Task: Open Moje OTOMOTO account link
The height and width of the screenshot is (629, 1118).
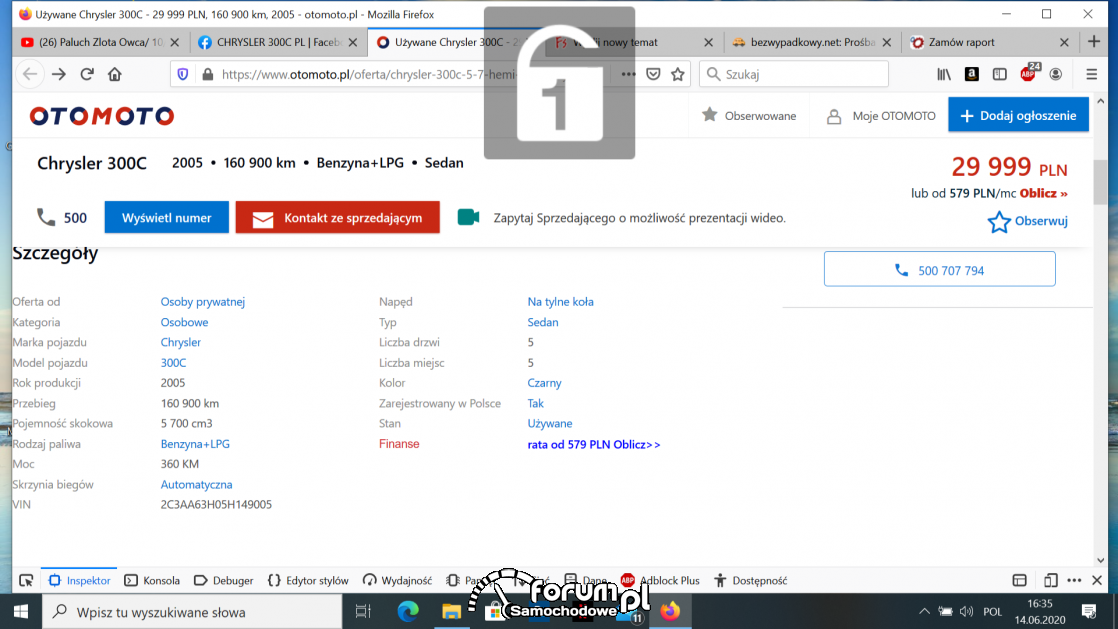Action: [881, 116]
